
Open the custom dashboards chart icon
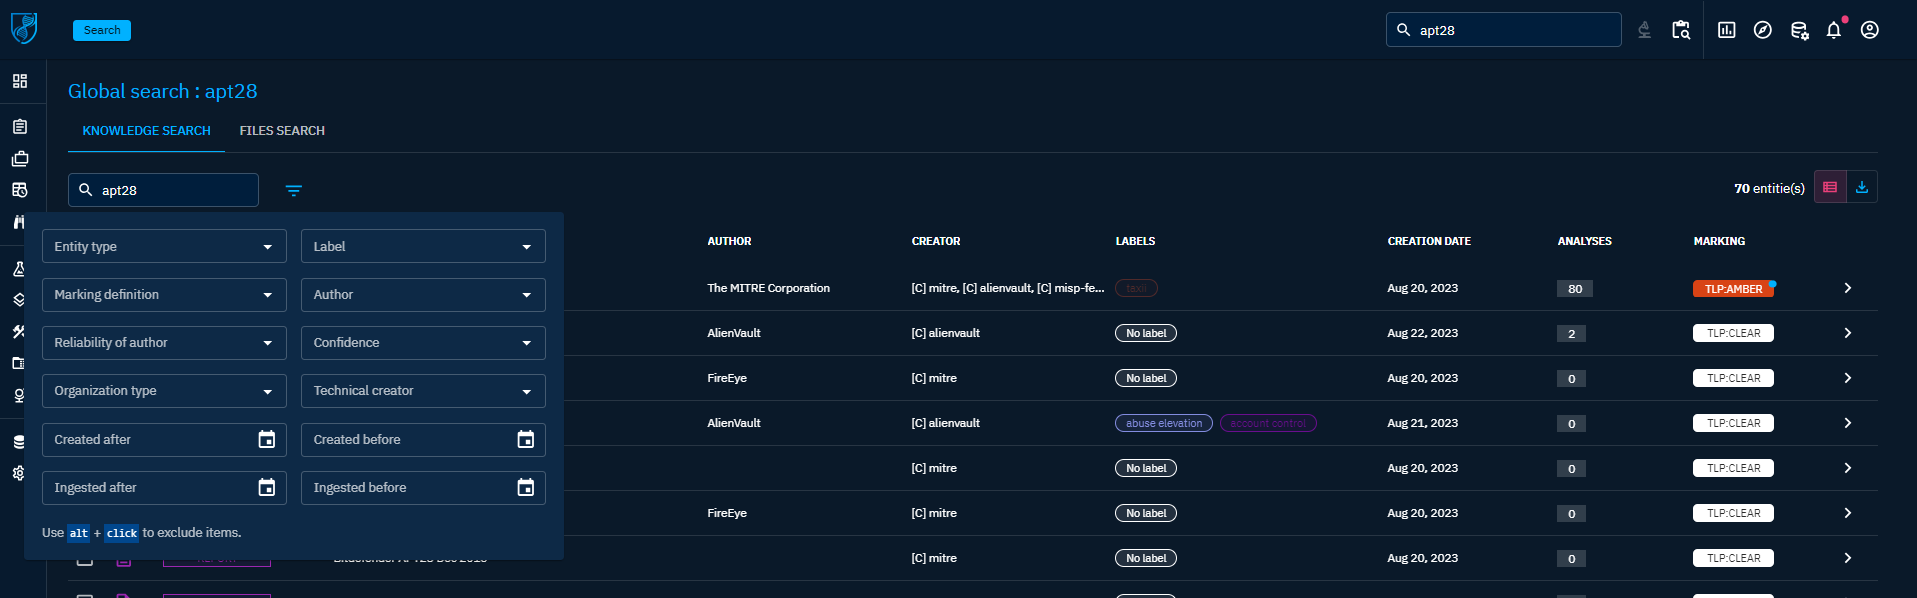click(x=1726, y=30)
